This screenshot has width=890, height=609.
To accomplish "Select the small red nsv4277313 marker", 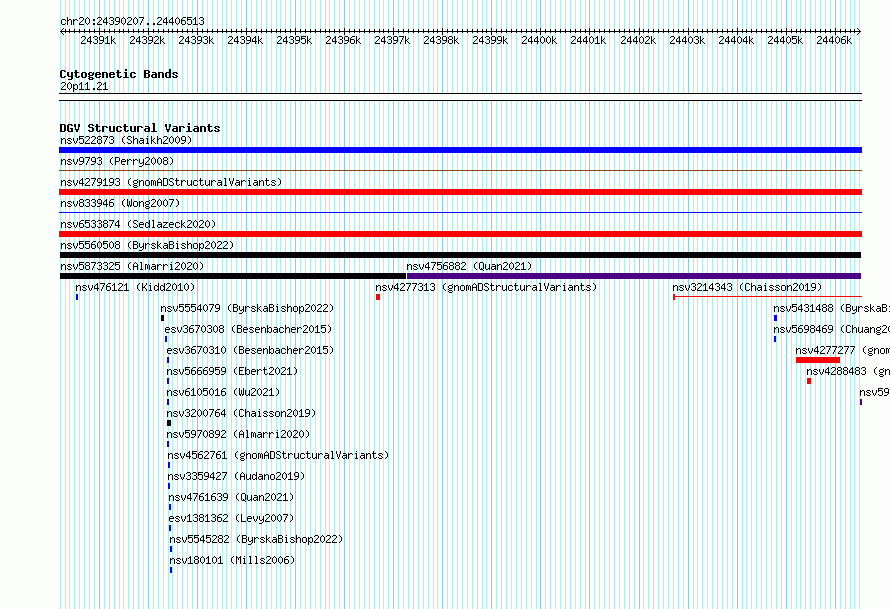I will tap(378, 297).
